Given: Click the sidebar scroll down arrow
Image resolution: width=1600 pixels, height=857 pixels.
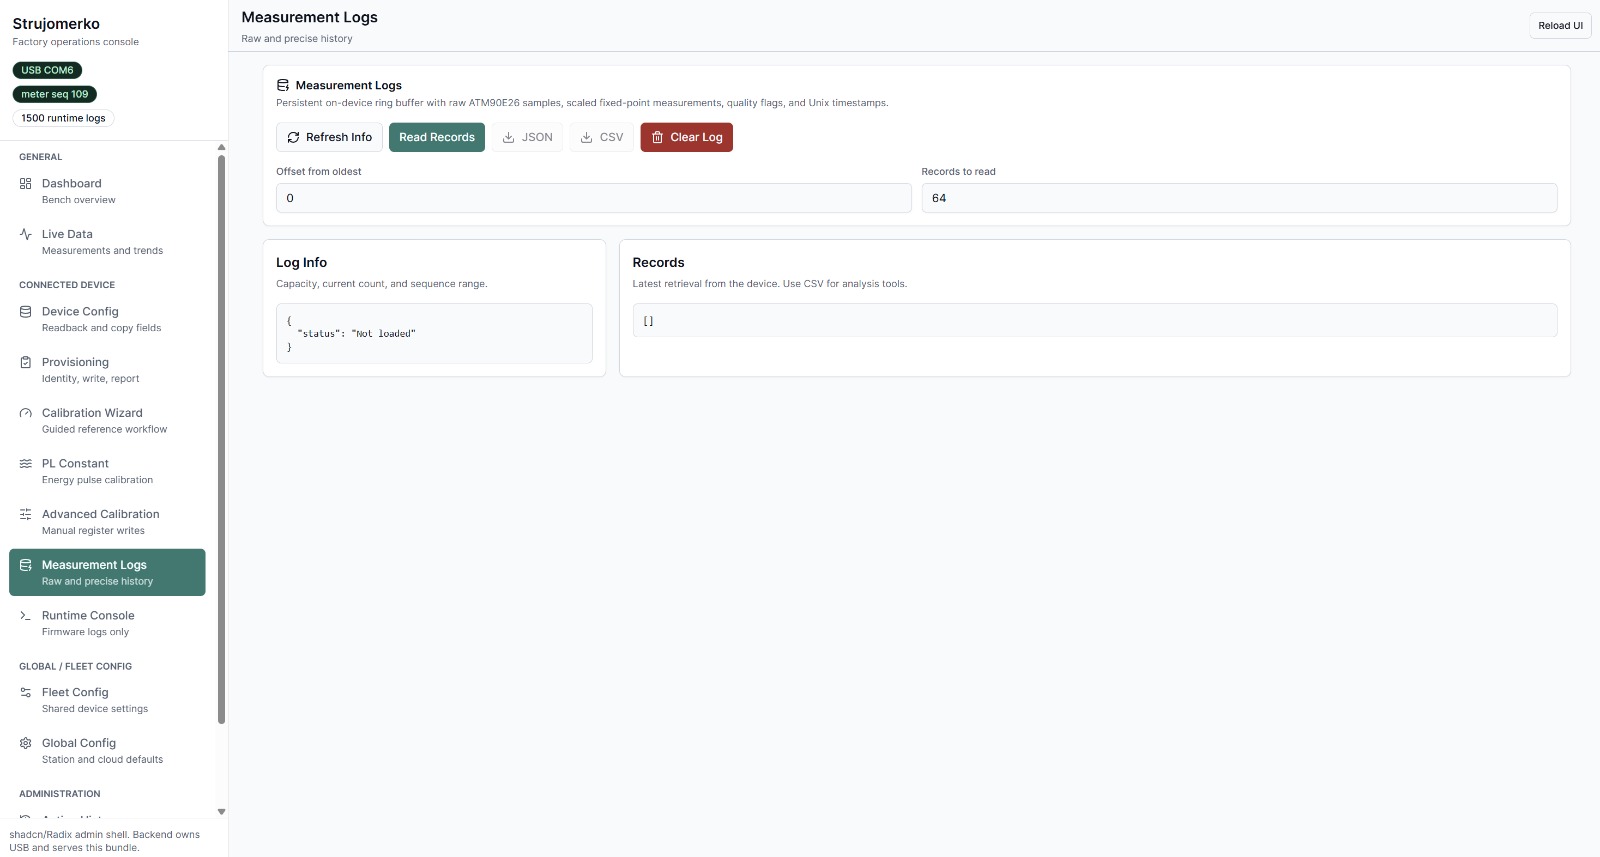Looking at the screenshot, I should click(x=221, y=812).
